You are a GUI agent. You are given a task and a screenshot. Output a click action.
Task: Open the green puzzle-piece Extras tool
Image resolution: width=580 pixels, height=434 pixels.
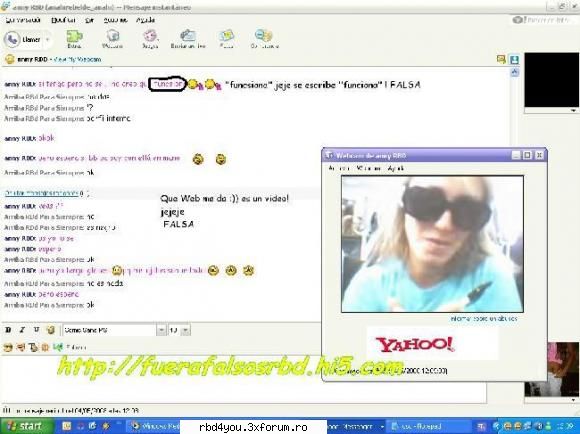tap(74, 39)
